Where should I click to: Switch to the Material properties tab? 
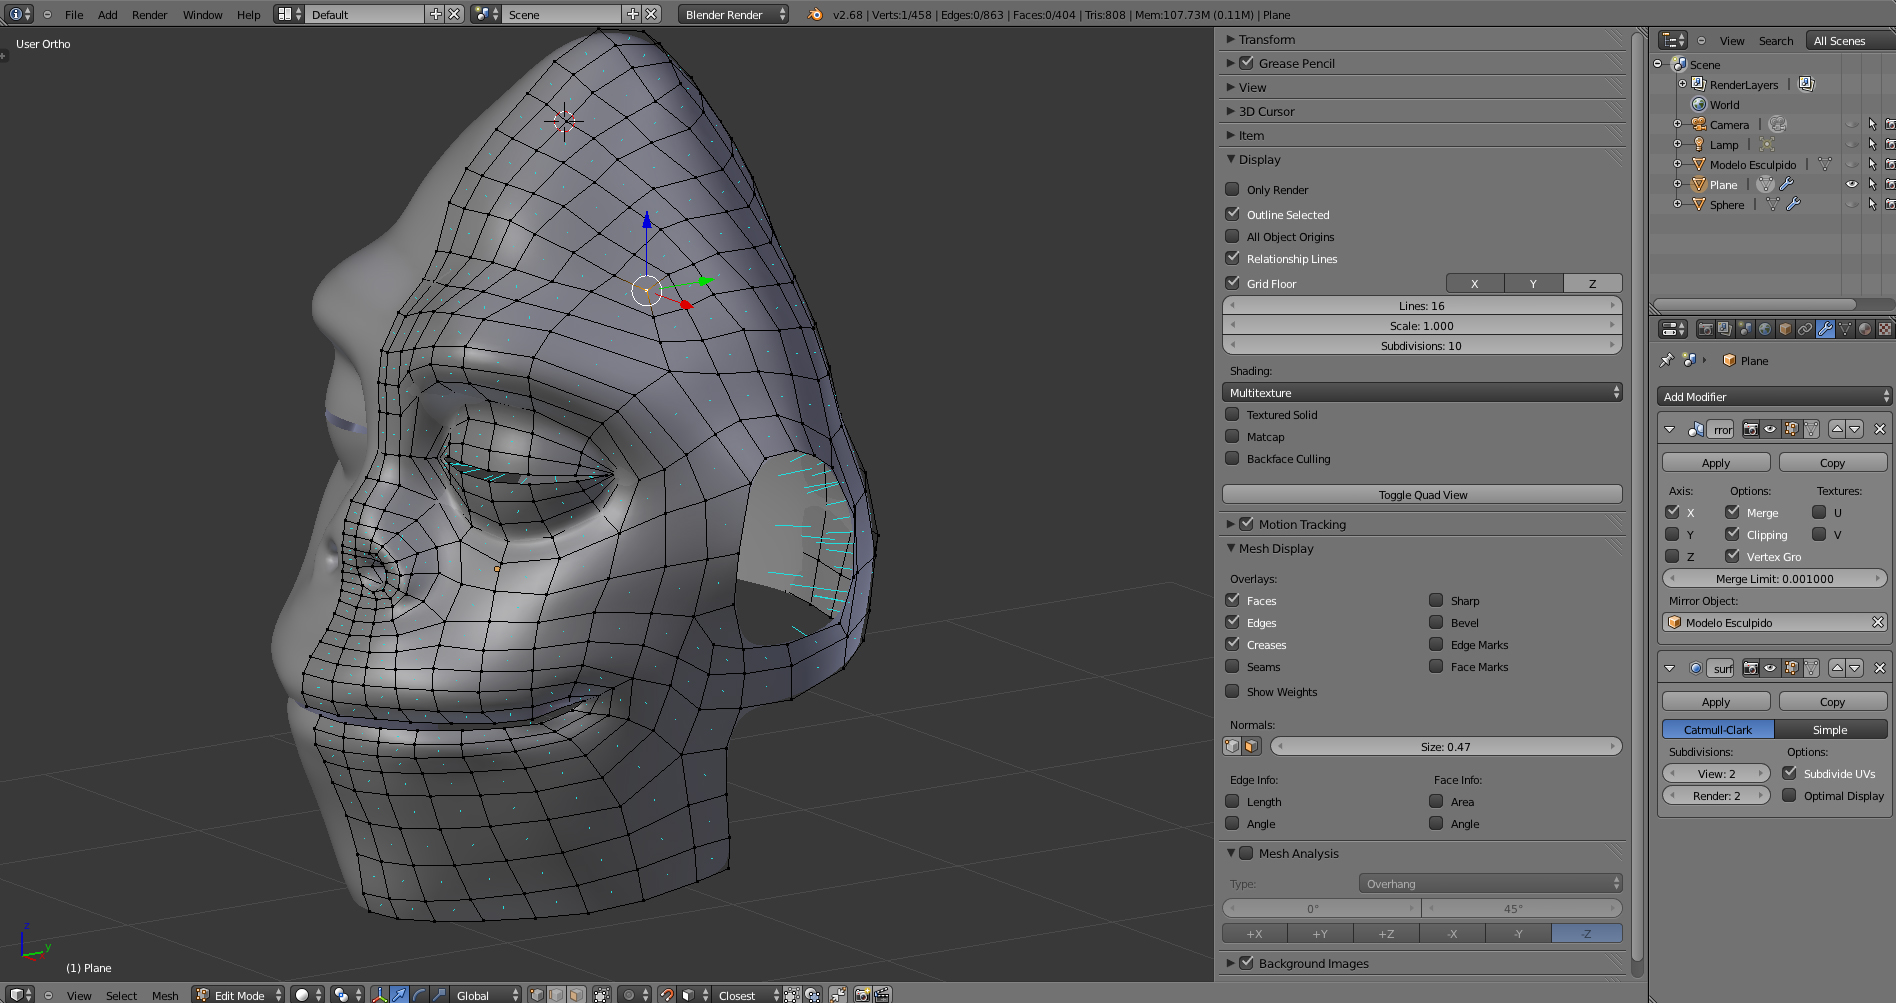pos(1865,329)
